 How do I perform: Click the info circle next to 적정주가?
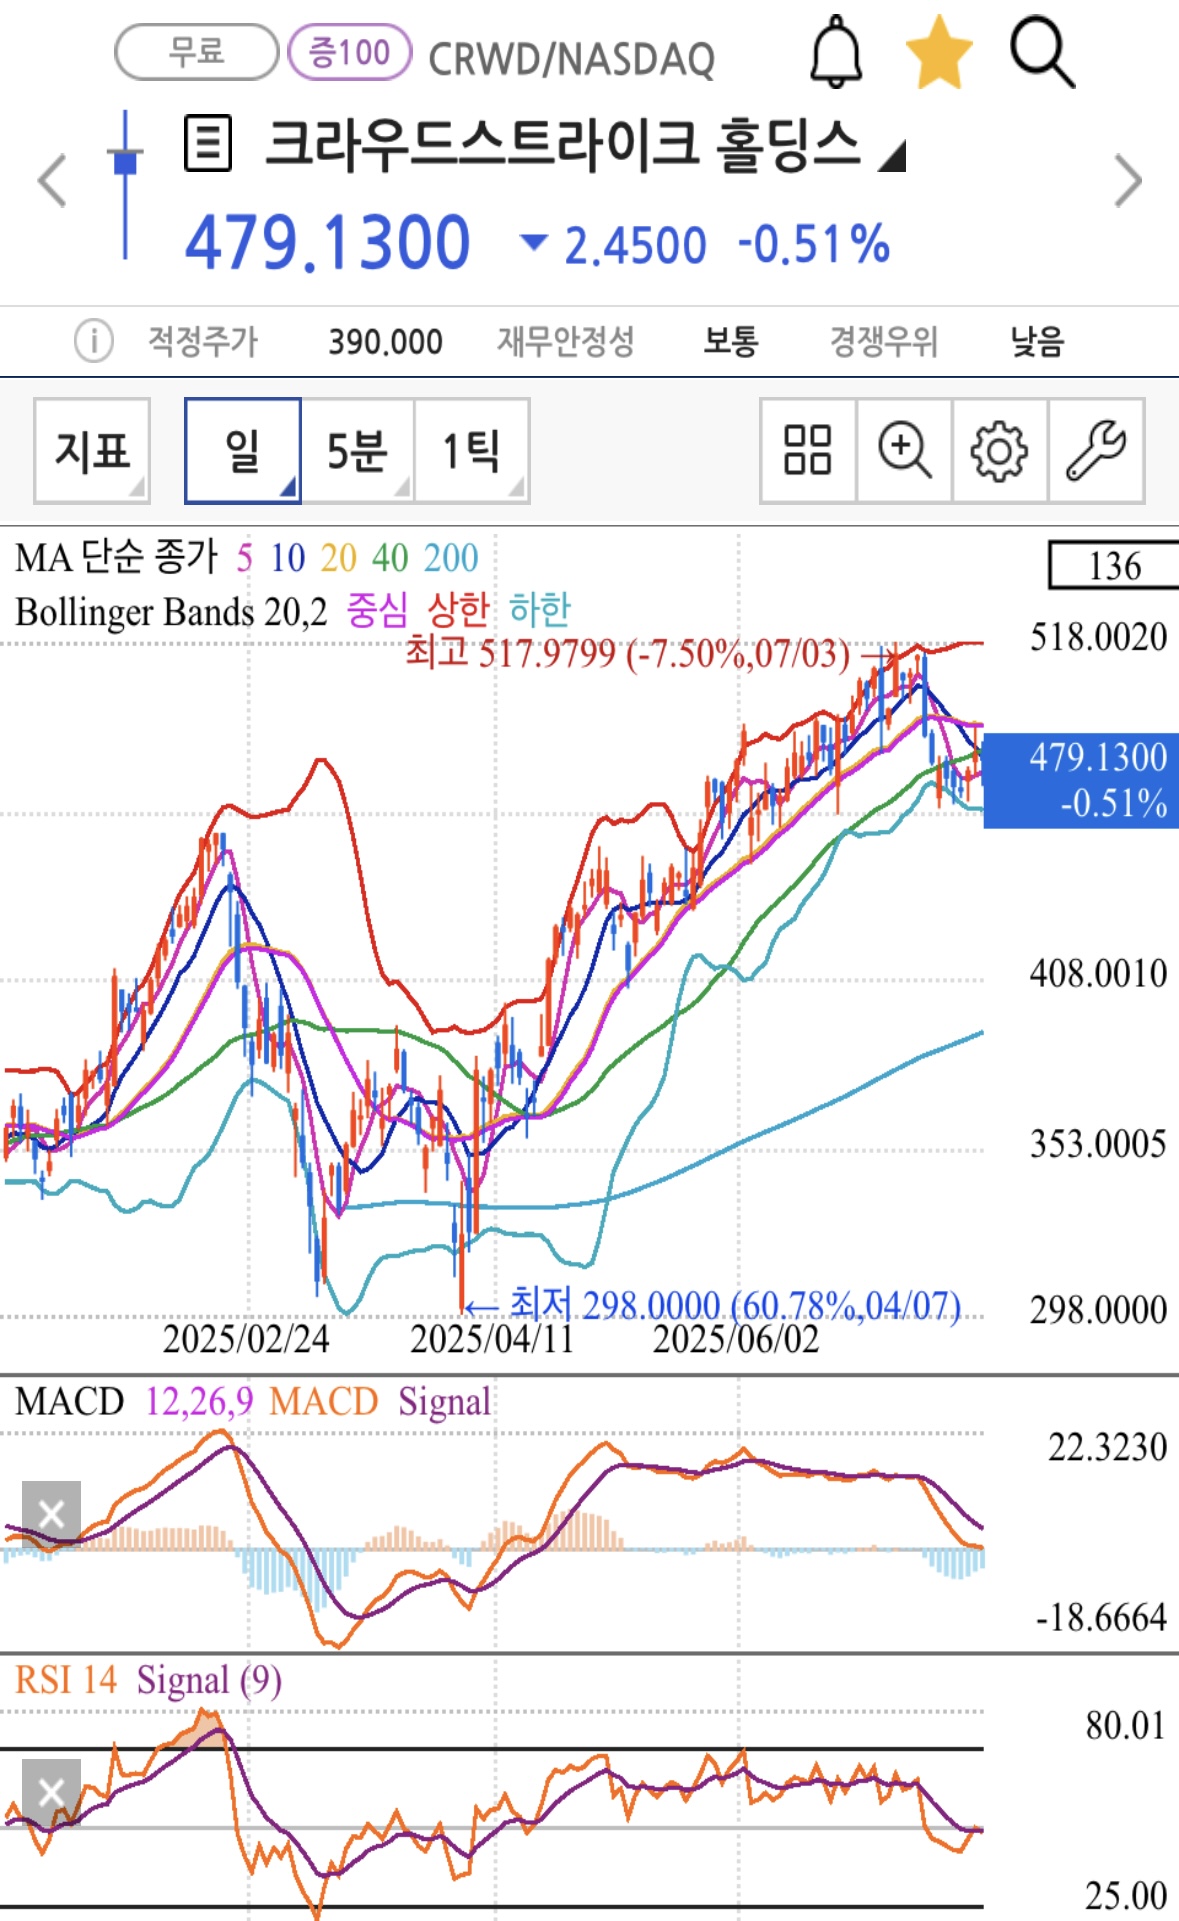[93, 341]
